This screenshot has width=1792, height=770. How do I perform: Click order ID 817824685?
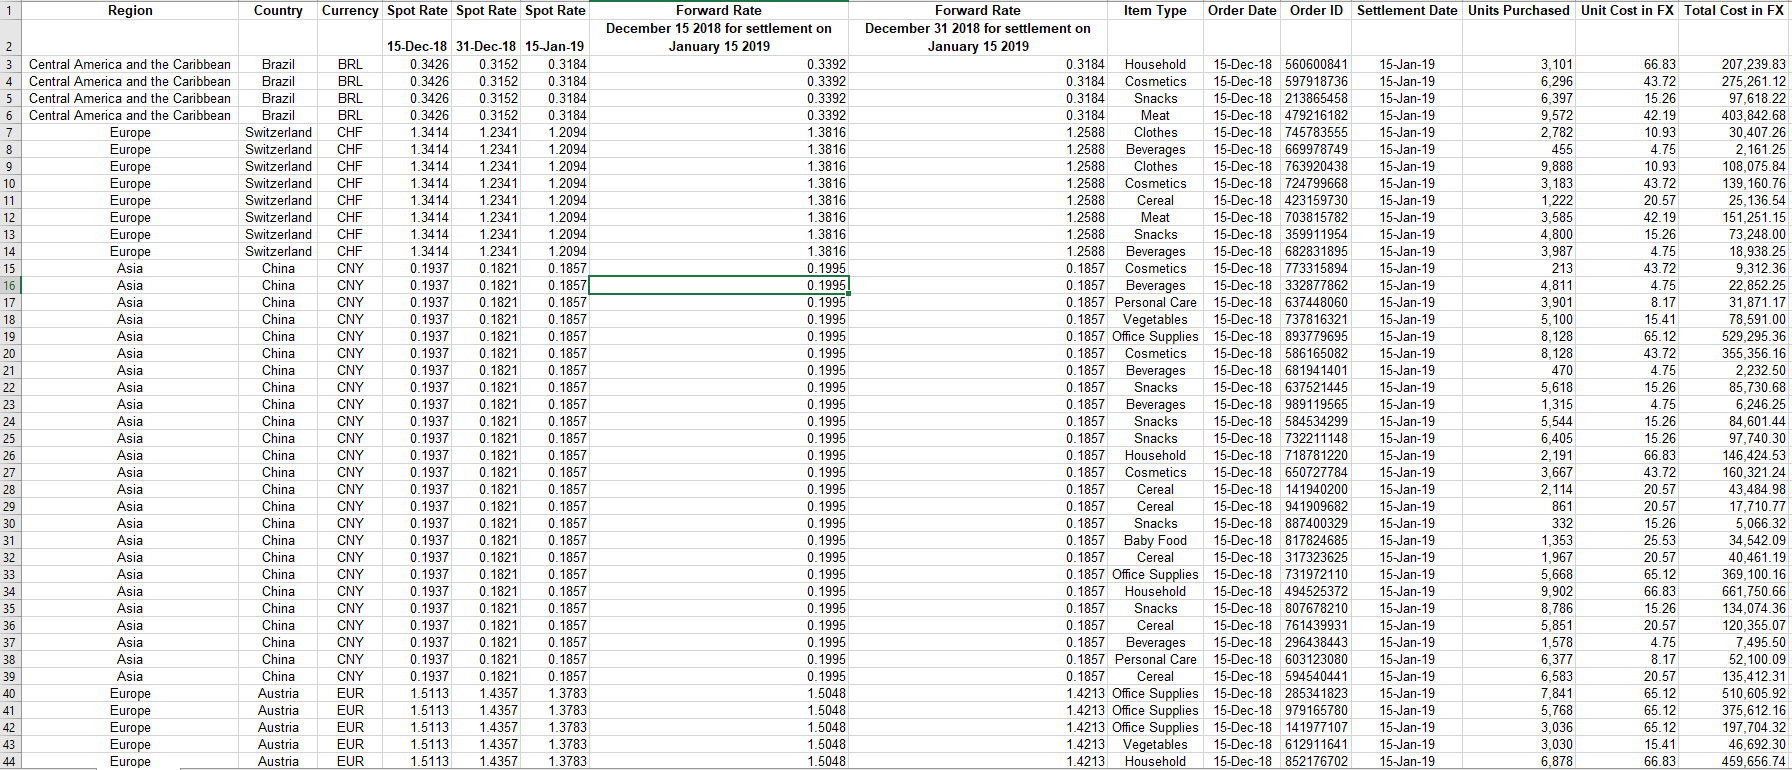1316,541
